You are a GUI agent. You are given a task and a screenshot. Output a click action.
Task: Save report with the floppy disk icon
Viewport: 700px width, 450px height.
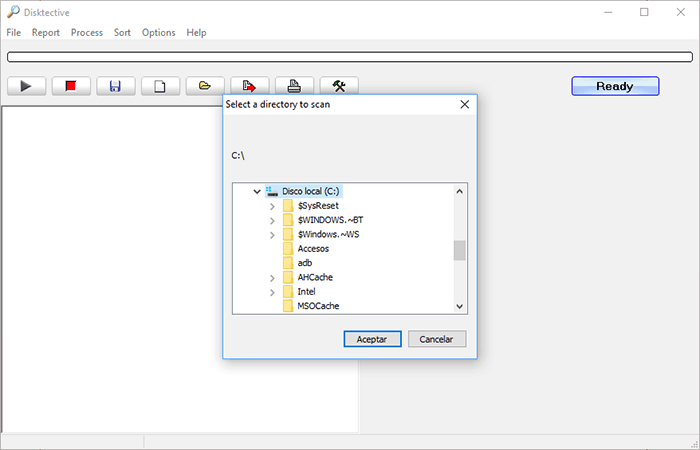116,86
